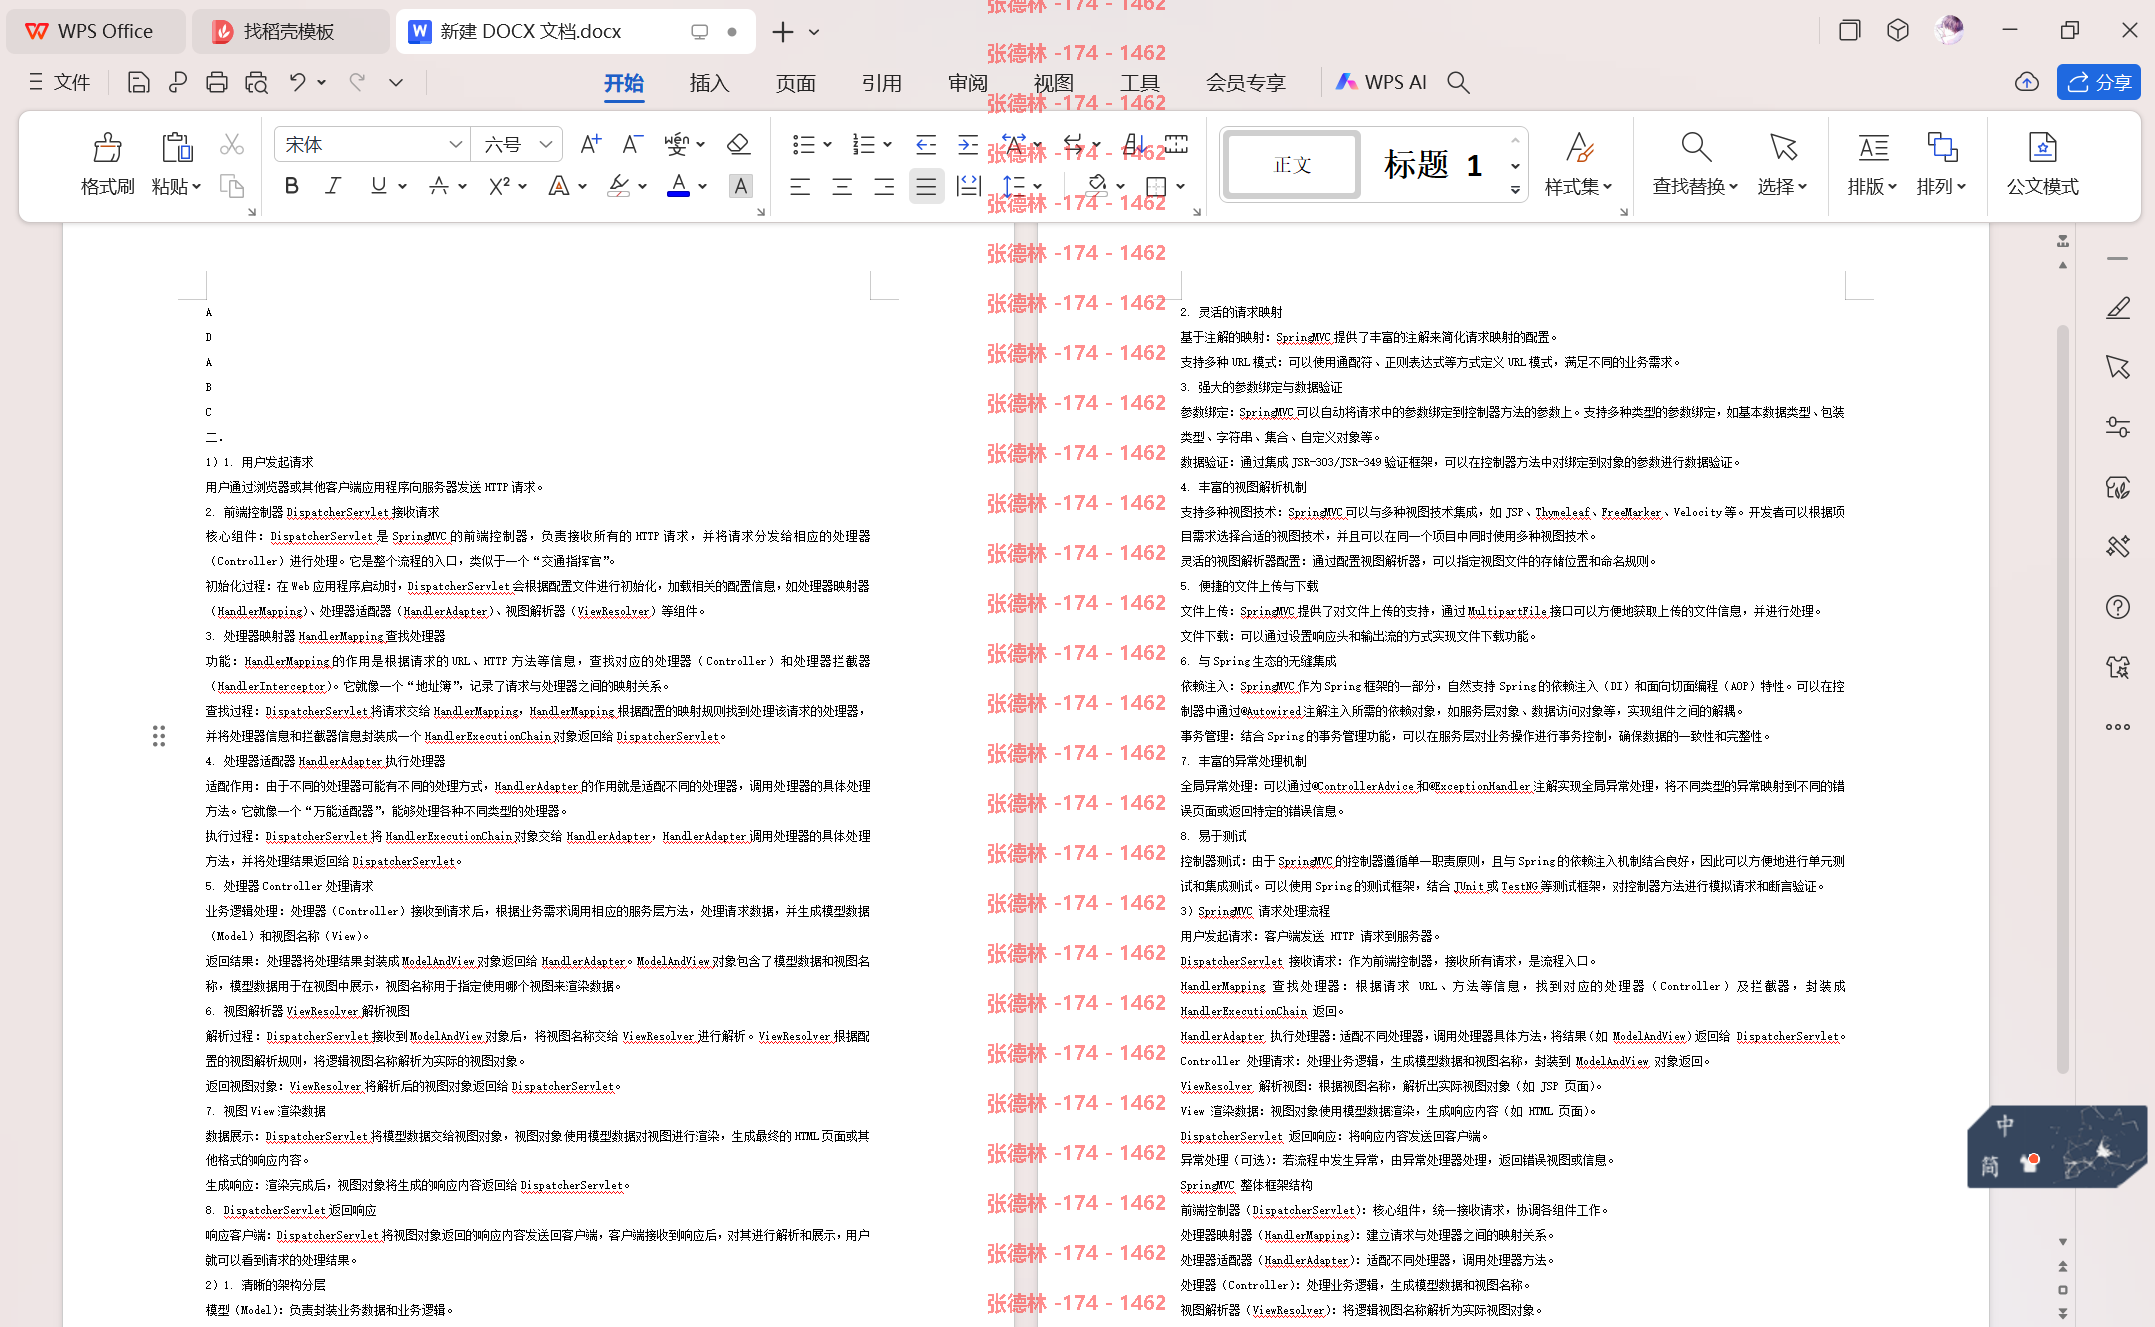Click the vertical scrollbar of document
2155x1327 pixels.
click(x=2062, y=700)
